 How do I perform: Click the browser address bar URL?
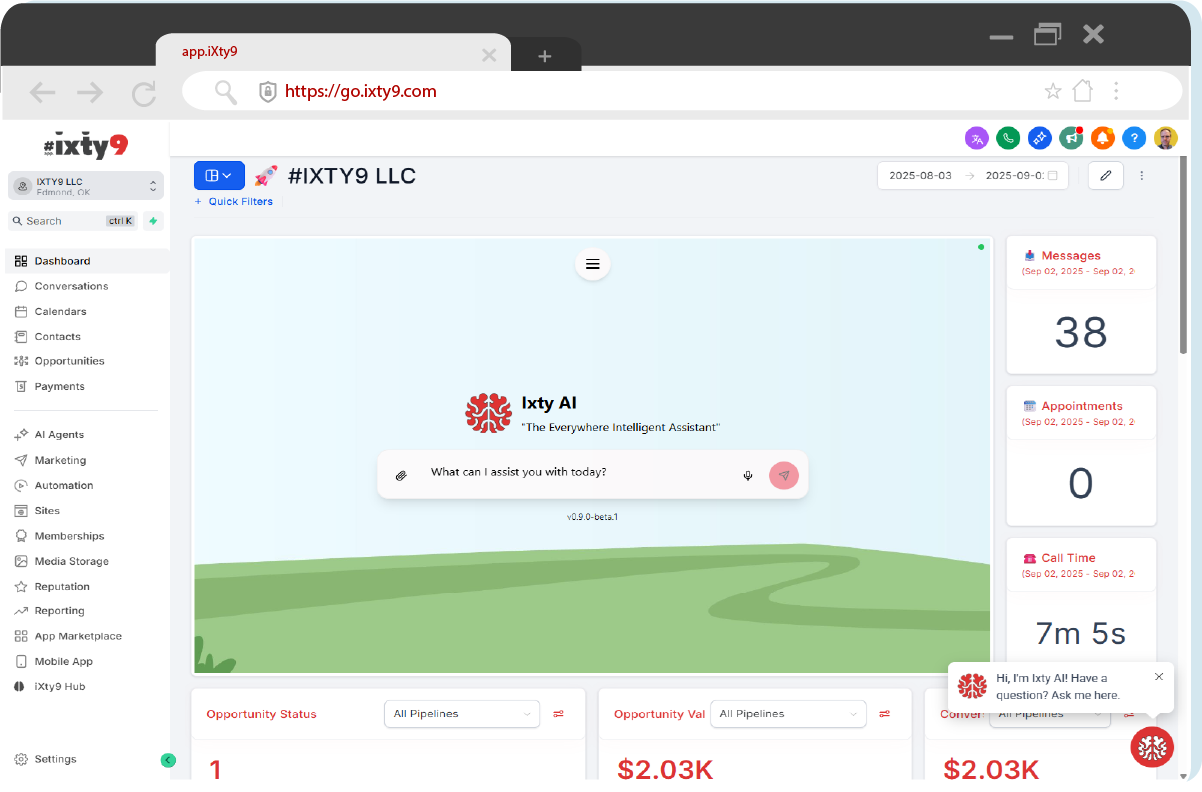[361, 91]
